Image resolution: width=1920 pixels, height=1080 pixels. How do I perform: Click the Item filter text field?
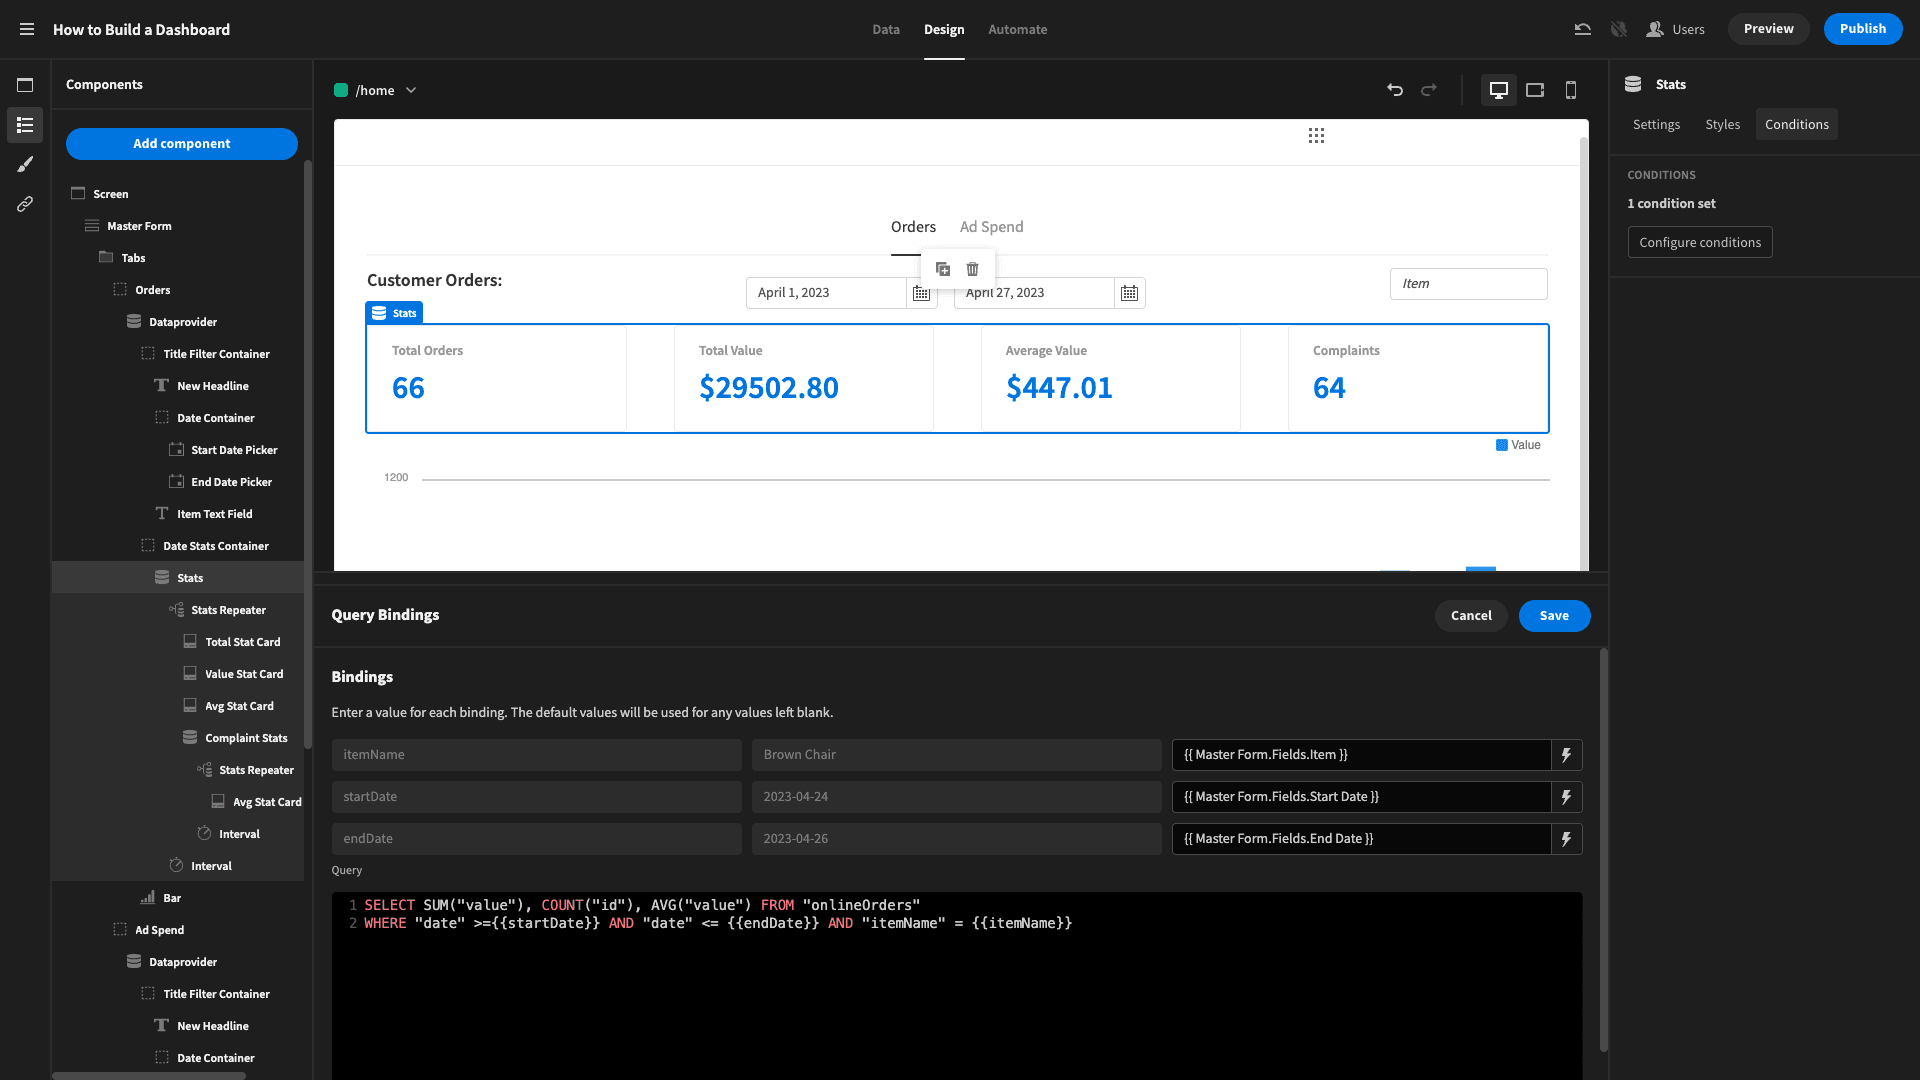[1468, 284]
